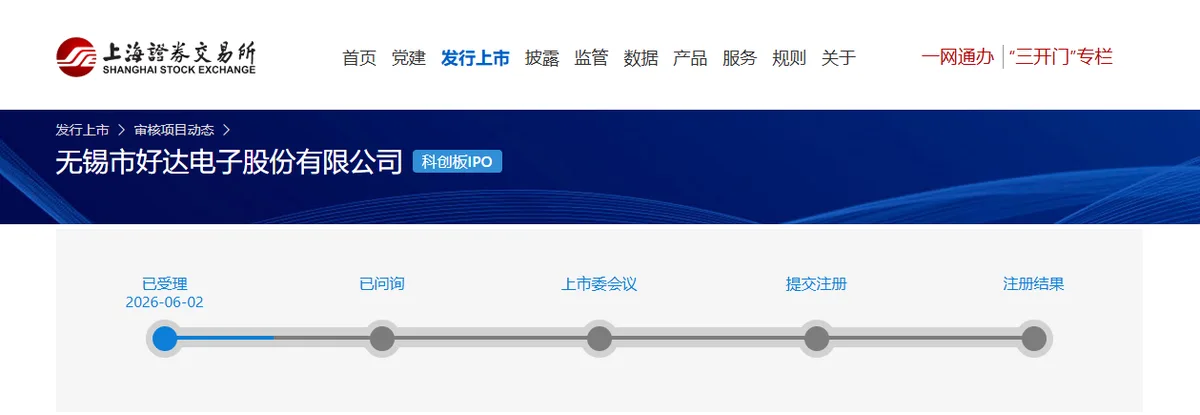
Task: Click the 注册结果 step label
Action: pos(1034,284)
